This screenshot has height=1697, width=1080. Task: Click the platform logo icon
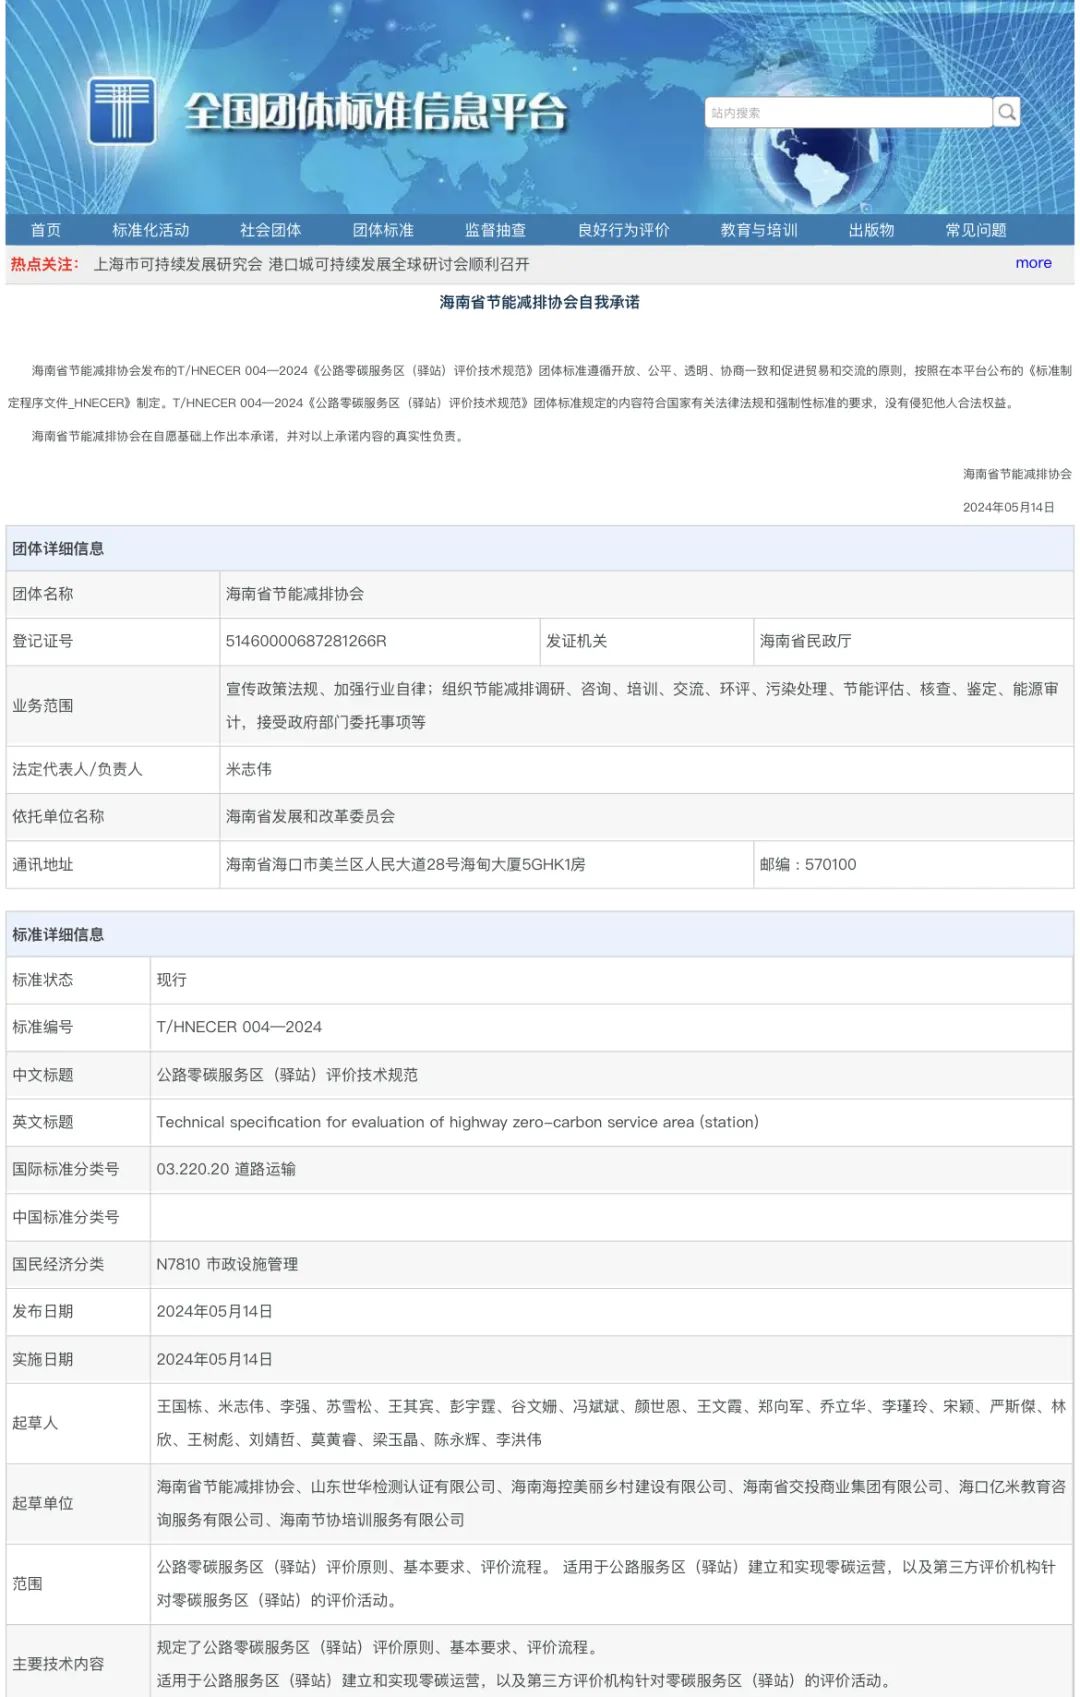(121, 110)
